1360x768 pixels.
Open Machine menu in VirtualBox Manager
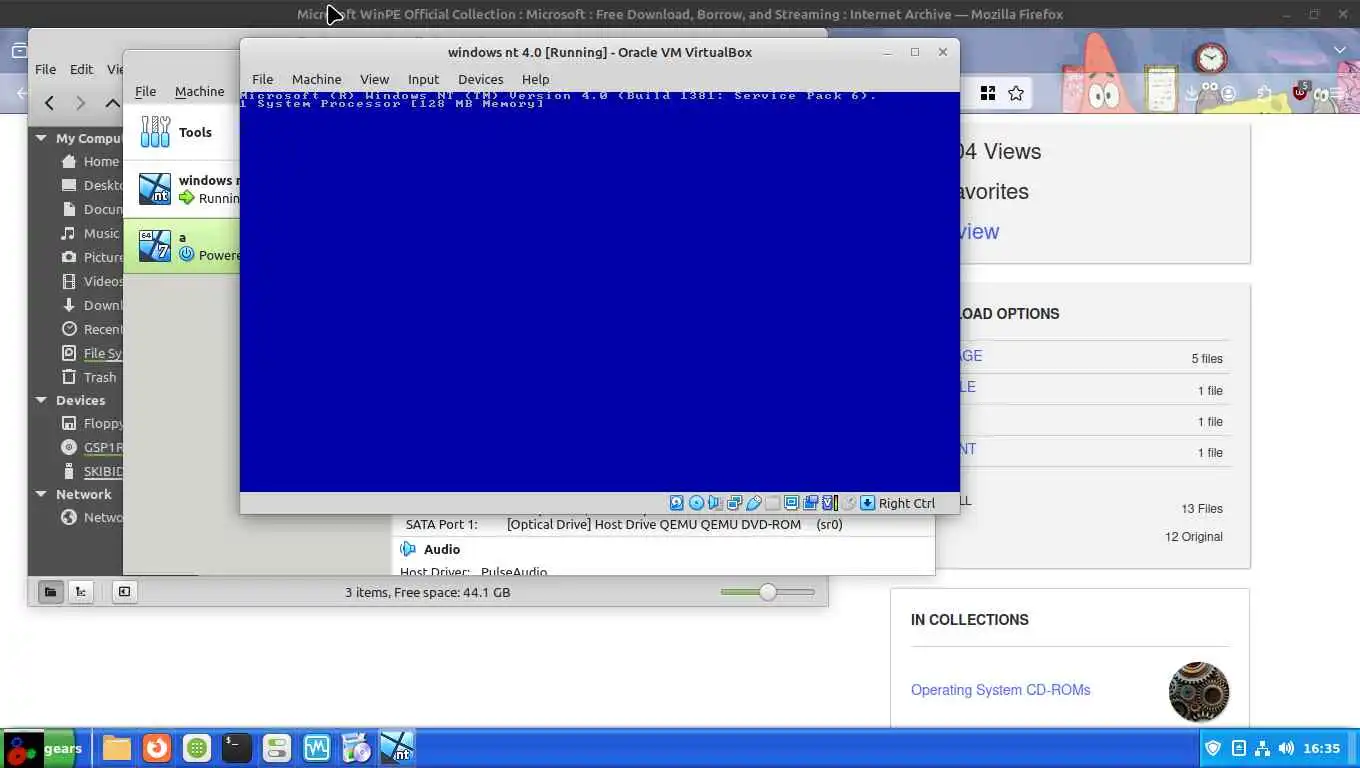pos(199,91)
